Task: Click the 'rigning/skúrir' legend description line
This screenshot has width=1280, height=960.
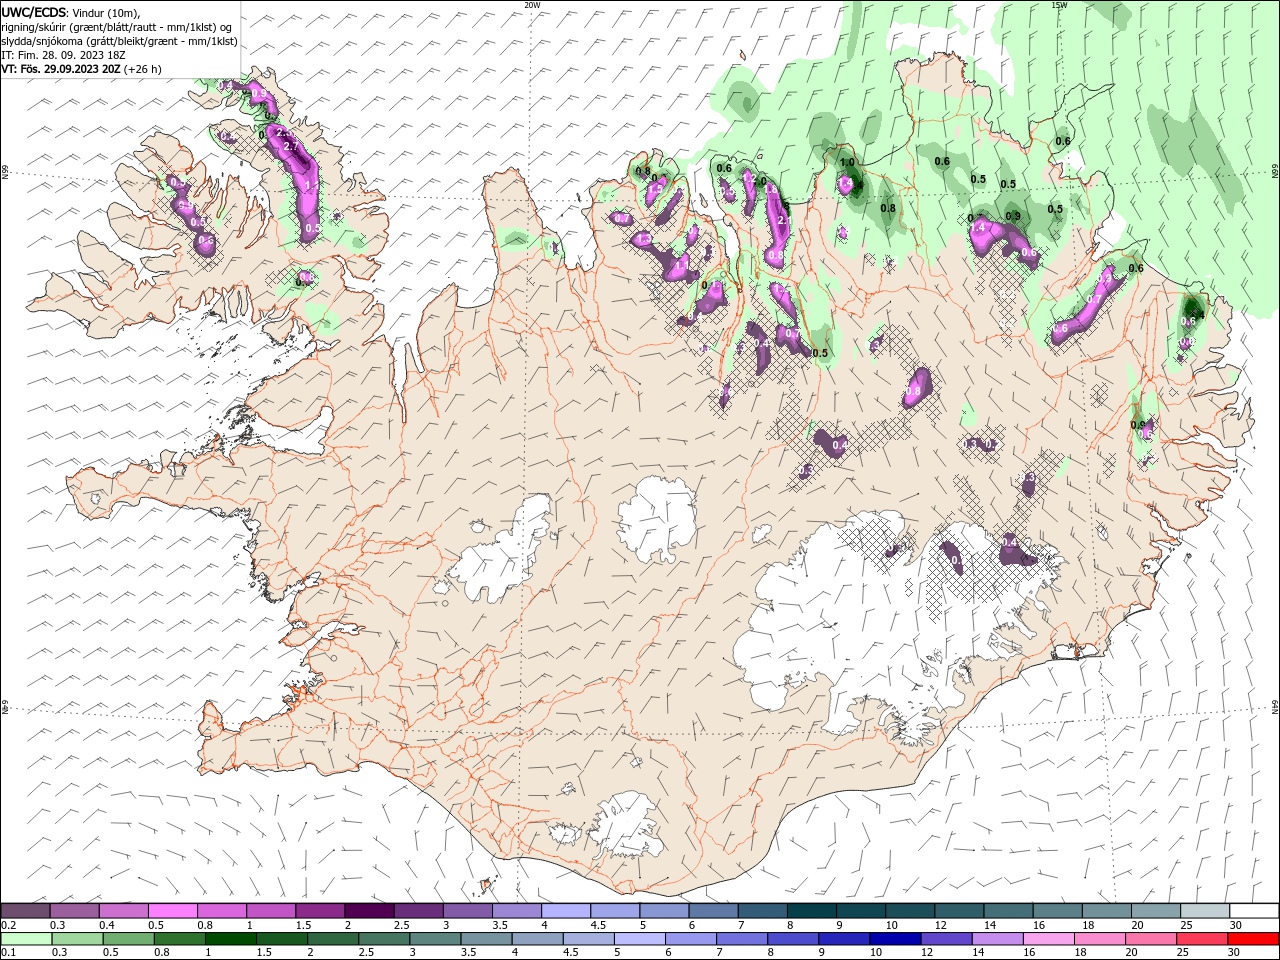Action: coord(118,27)
